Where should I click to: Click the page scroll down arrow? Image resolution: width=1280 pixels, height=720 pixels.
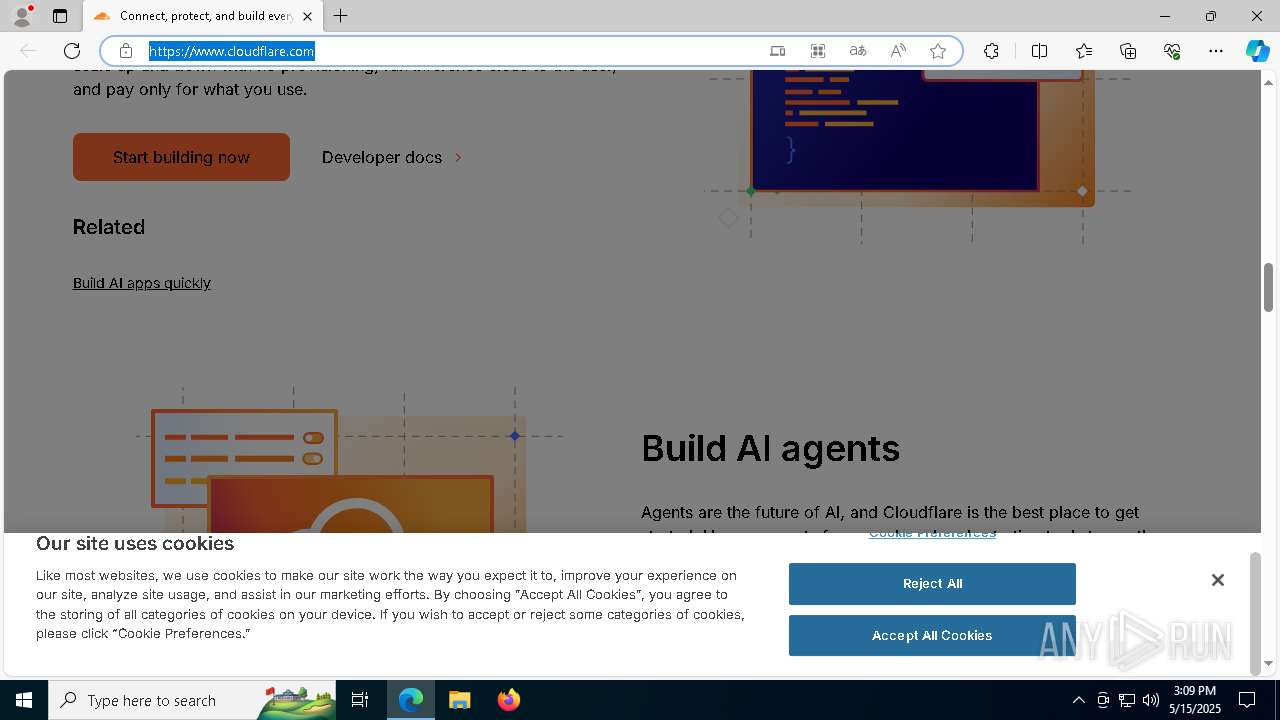click(x=1268, y=662)
